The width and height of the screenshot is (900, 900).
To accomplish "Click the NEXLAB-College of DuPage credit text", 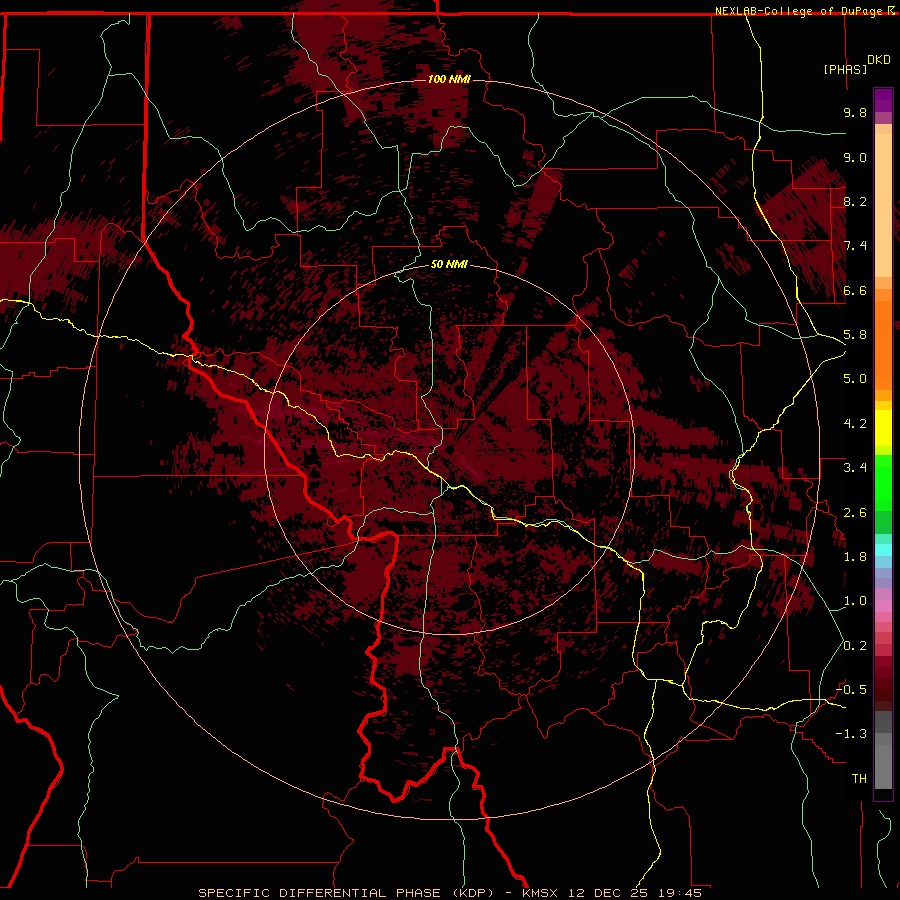I will (x=799, y=11).
